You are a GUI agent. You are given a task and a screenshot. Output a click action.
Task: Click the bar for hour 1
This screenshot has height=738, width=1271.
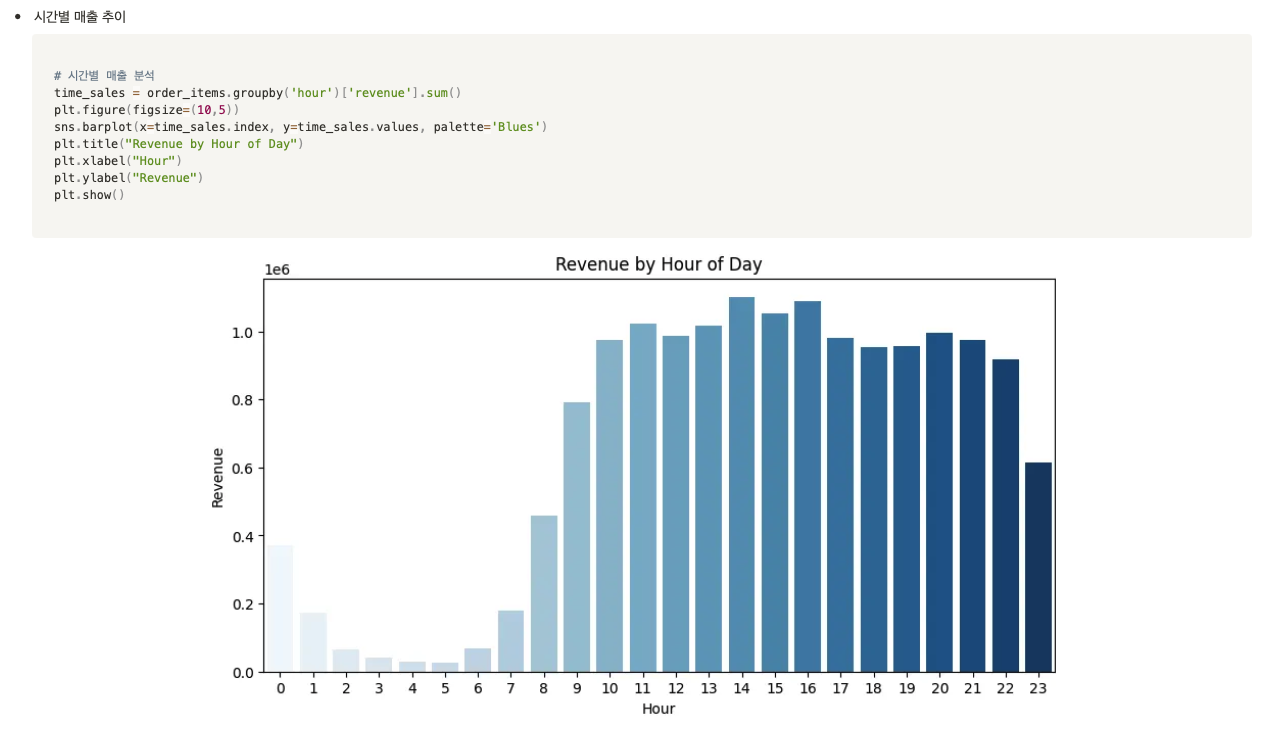tap(313, 642)
